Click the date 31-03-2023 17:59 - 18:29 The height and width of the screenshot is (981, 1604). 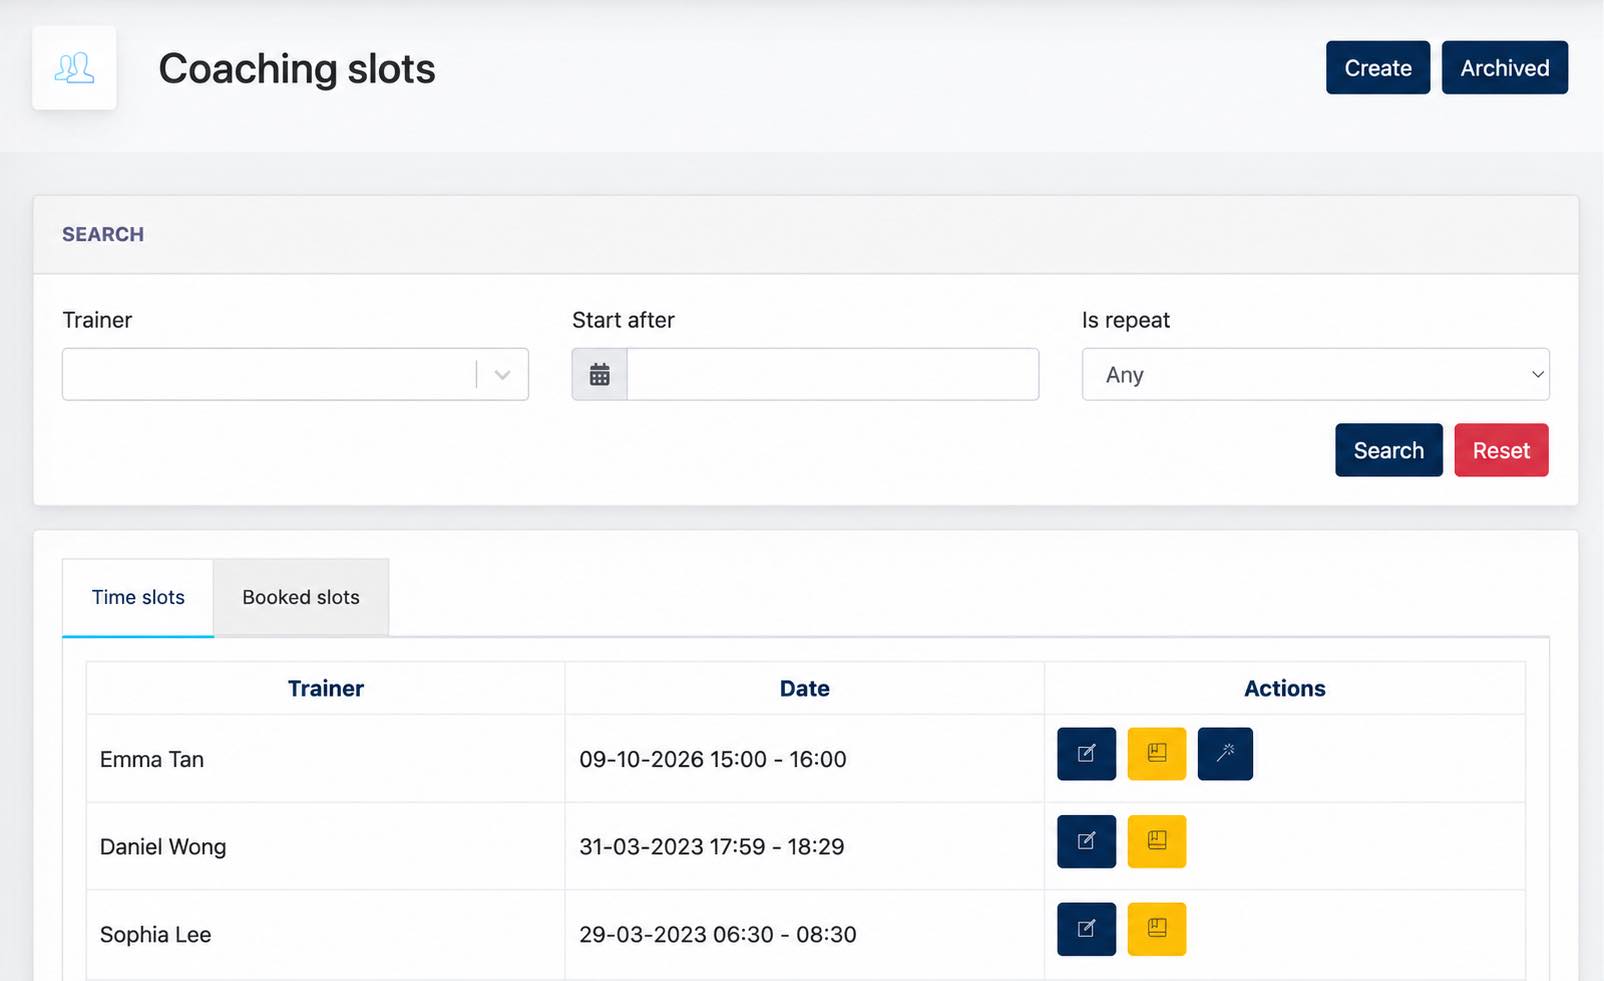tap(712, 847)
